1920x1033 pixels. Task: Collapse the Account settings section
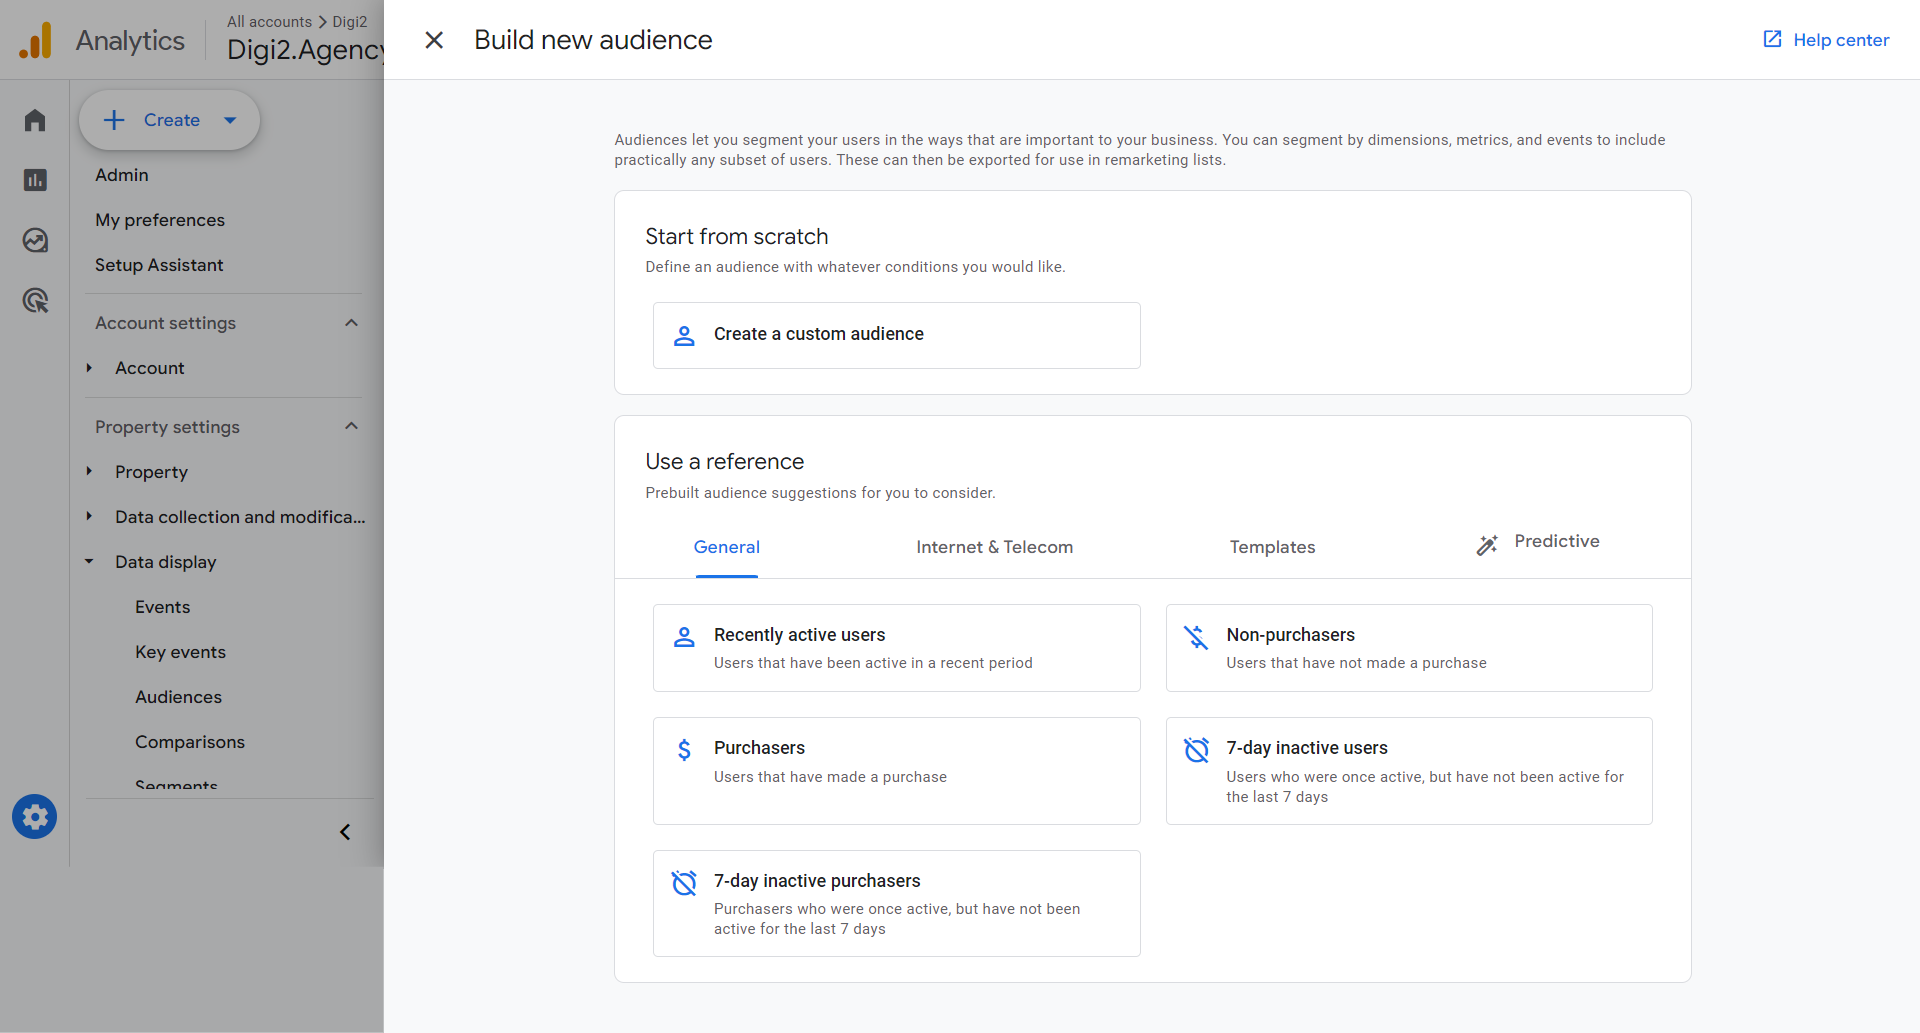pos(351,322)
